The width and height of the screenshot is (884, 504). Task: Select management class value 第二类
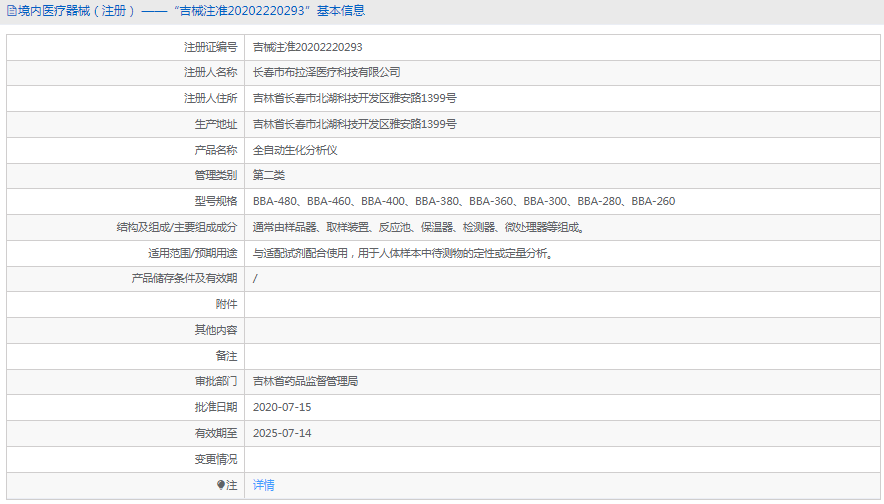tap(268, 175)
